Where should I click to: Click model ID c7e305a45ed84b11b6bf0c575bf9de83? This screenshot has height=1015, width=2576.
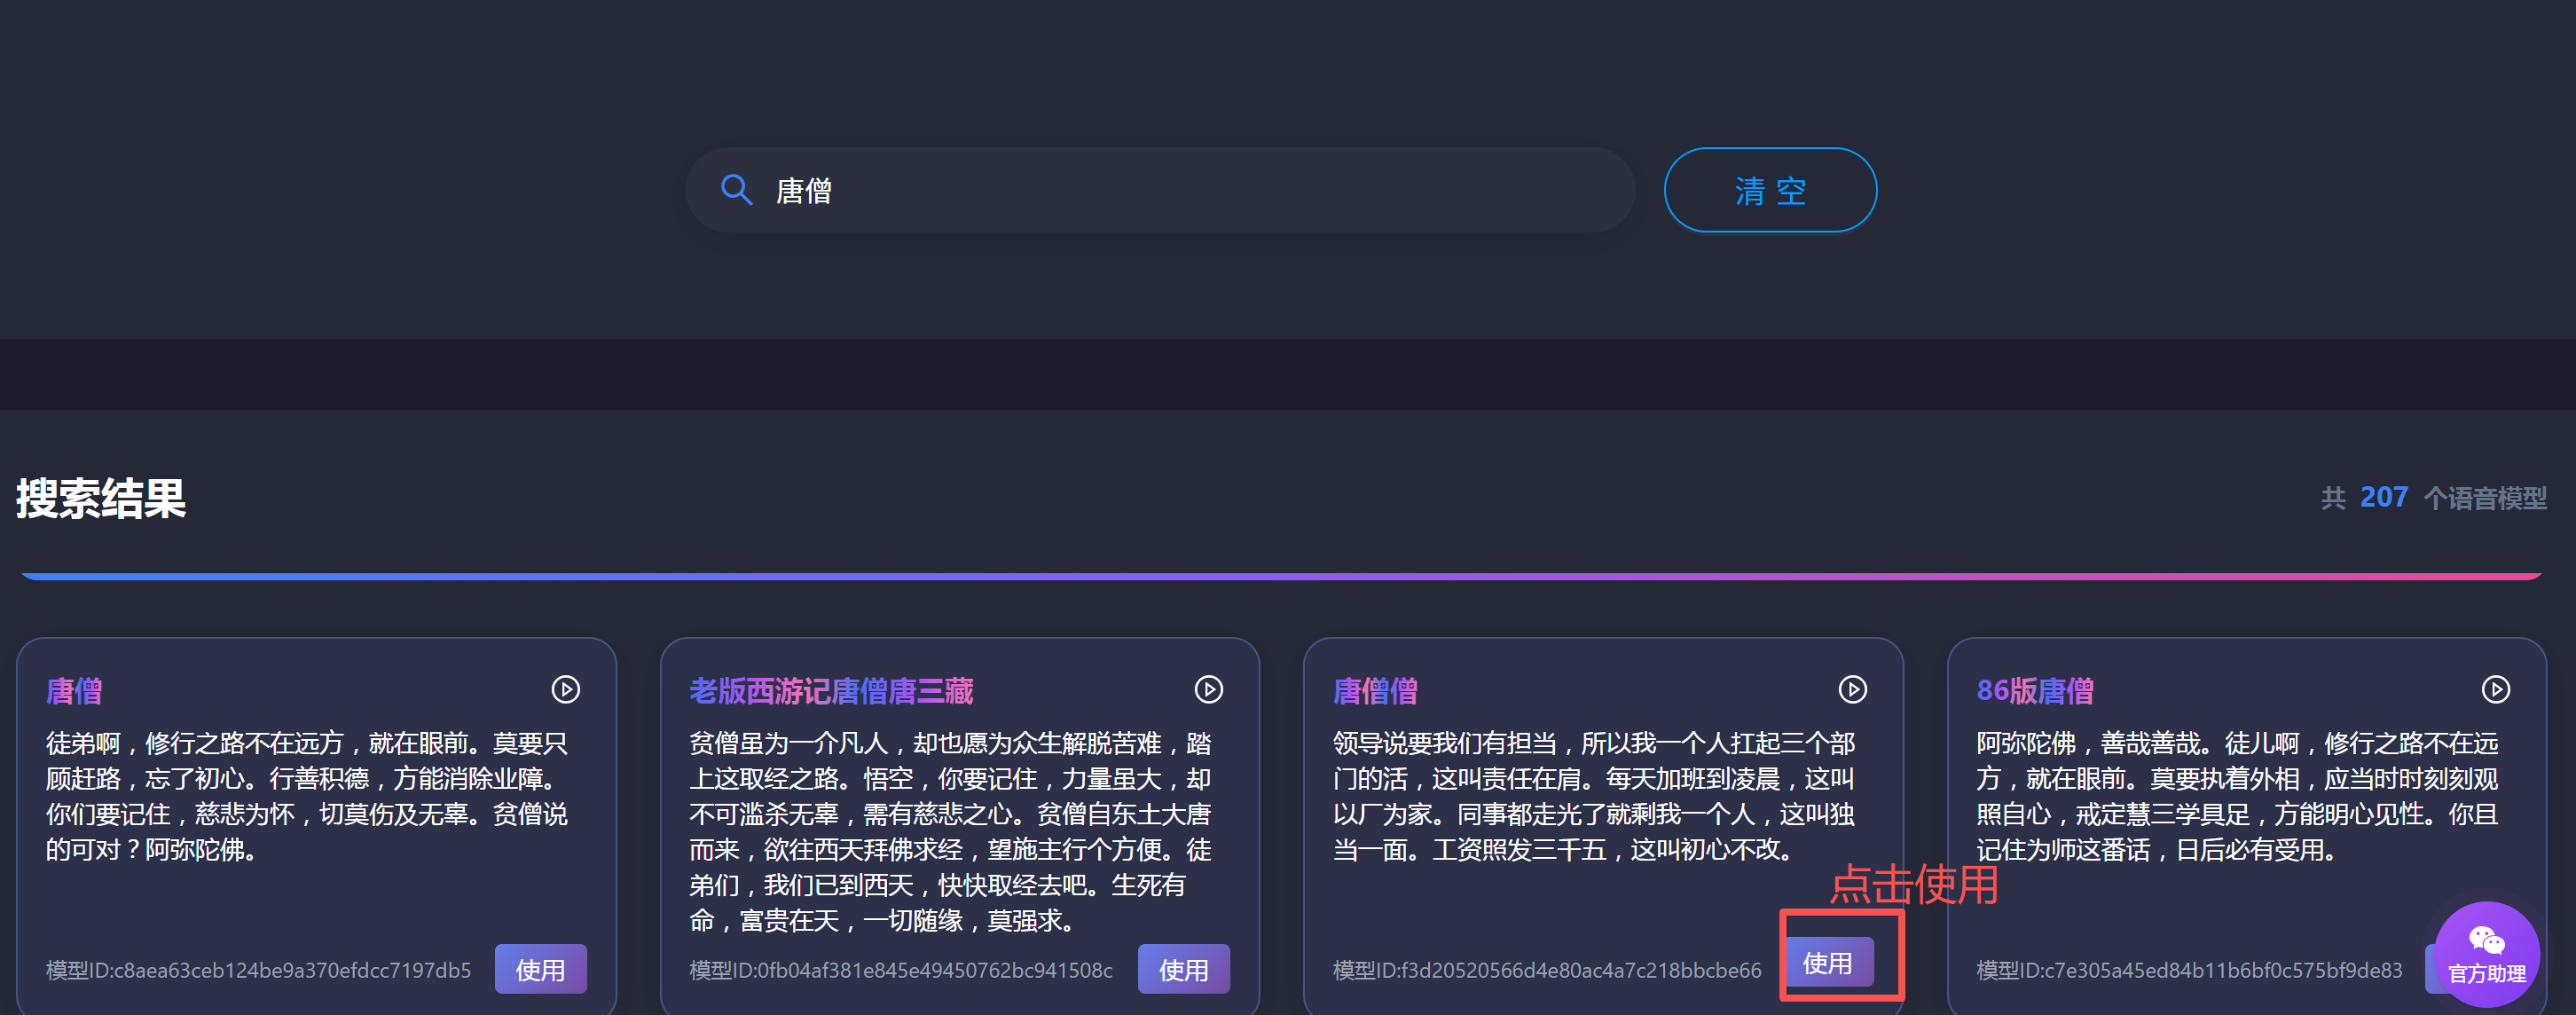(x=2189, y=970)
